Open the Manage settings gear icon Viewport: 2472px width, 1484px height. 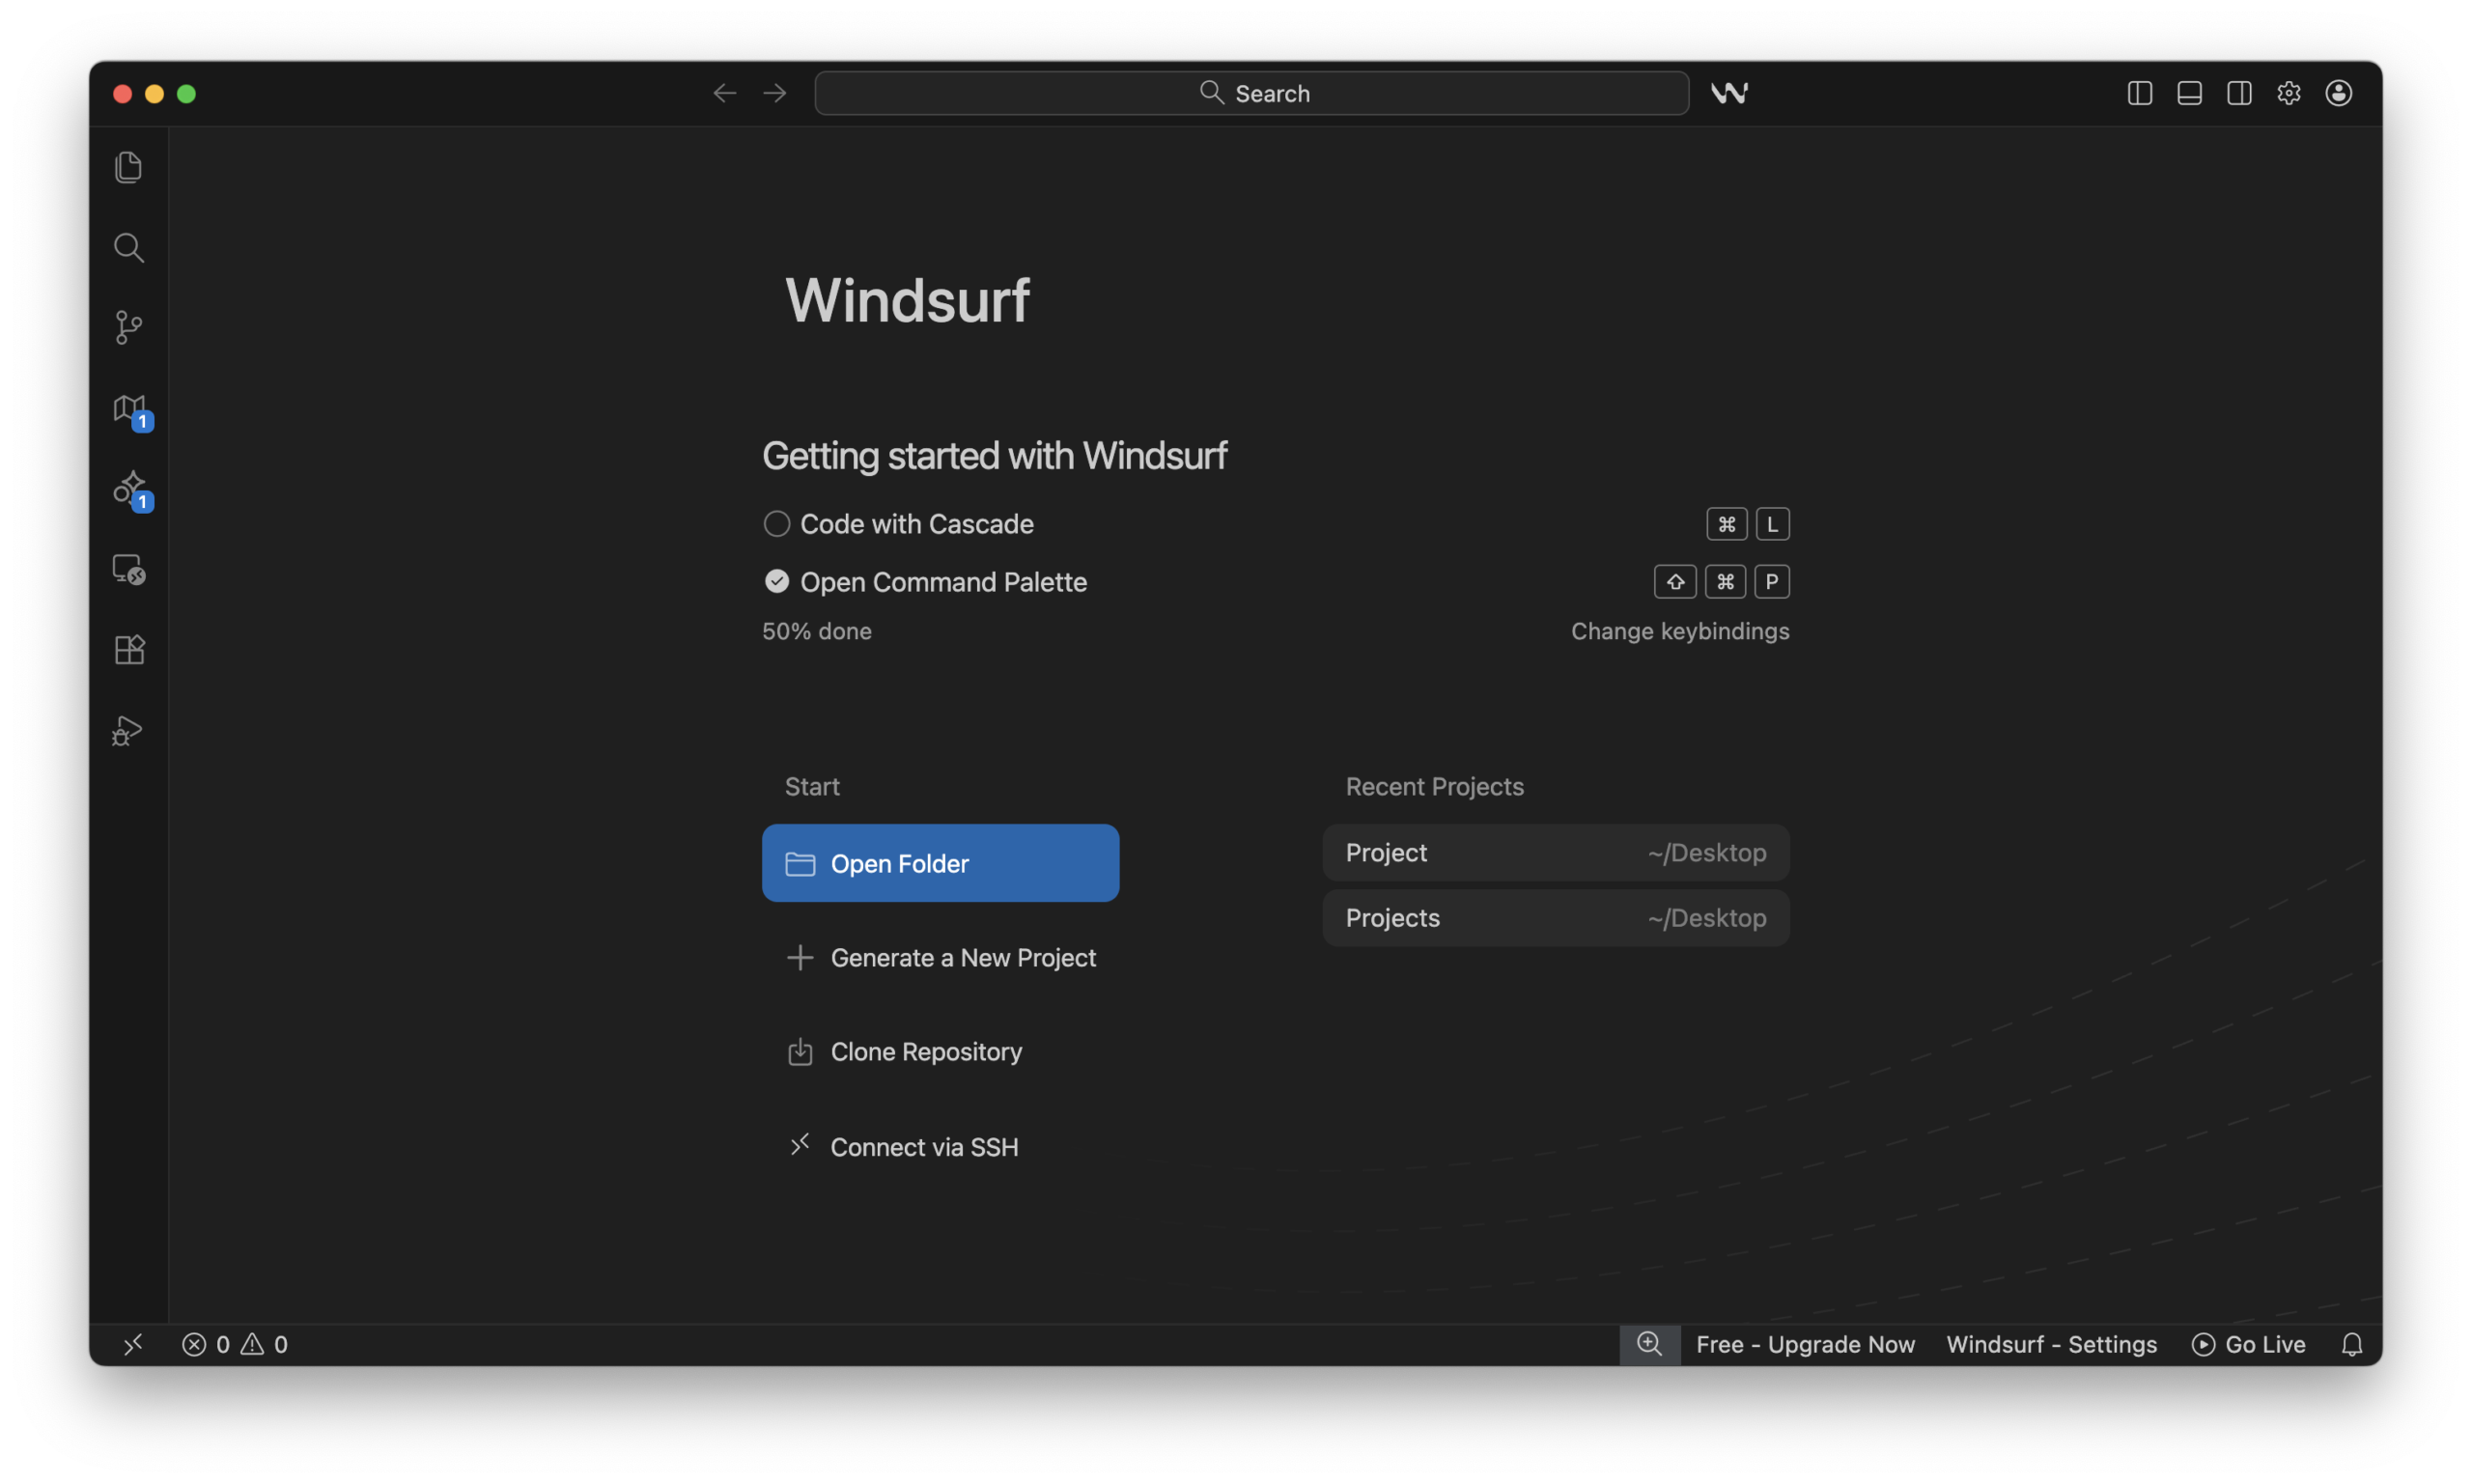[x=2289, y=92]
